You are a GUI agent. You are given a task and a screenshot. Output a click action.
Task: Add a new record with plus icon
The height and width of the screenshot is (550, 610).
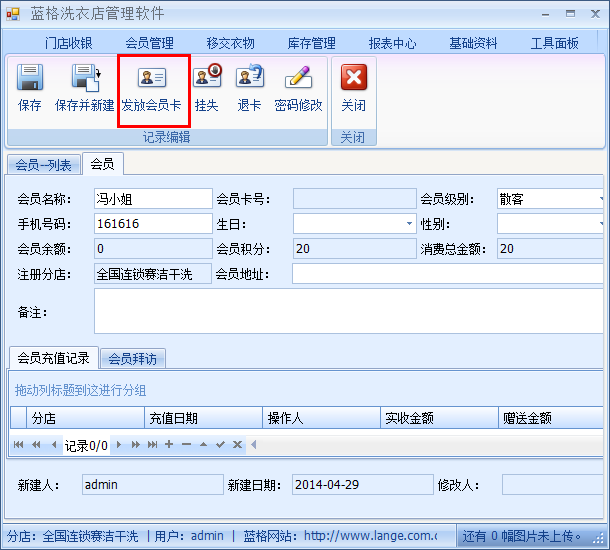169,444
